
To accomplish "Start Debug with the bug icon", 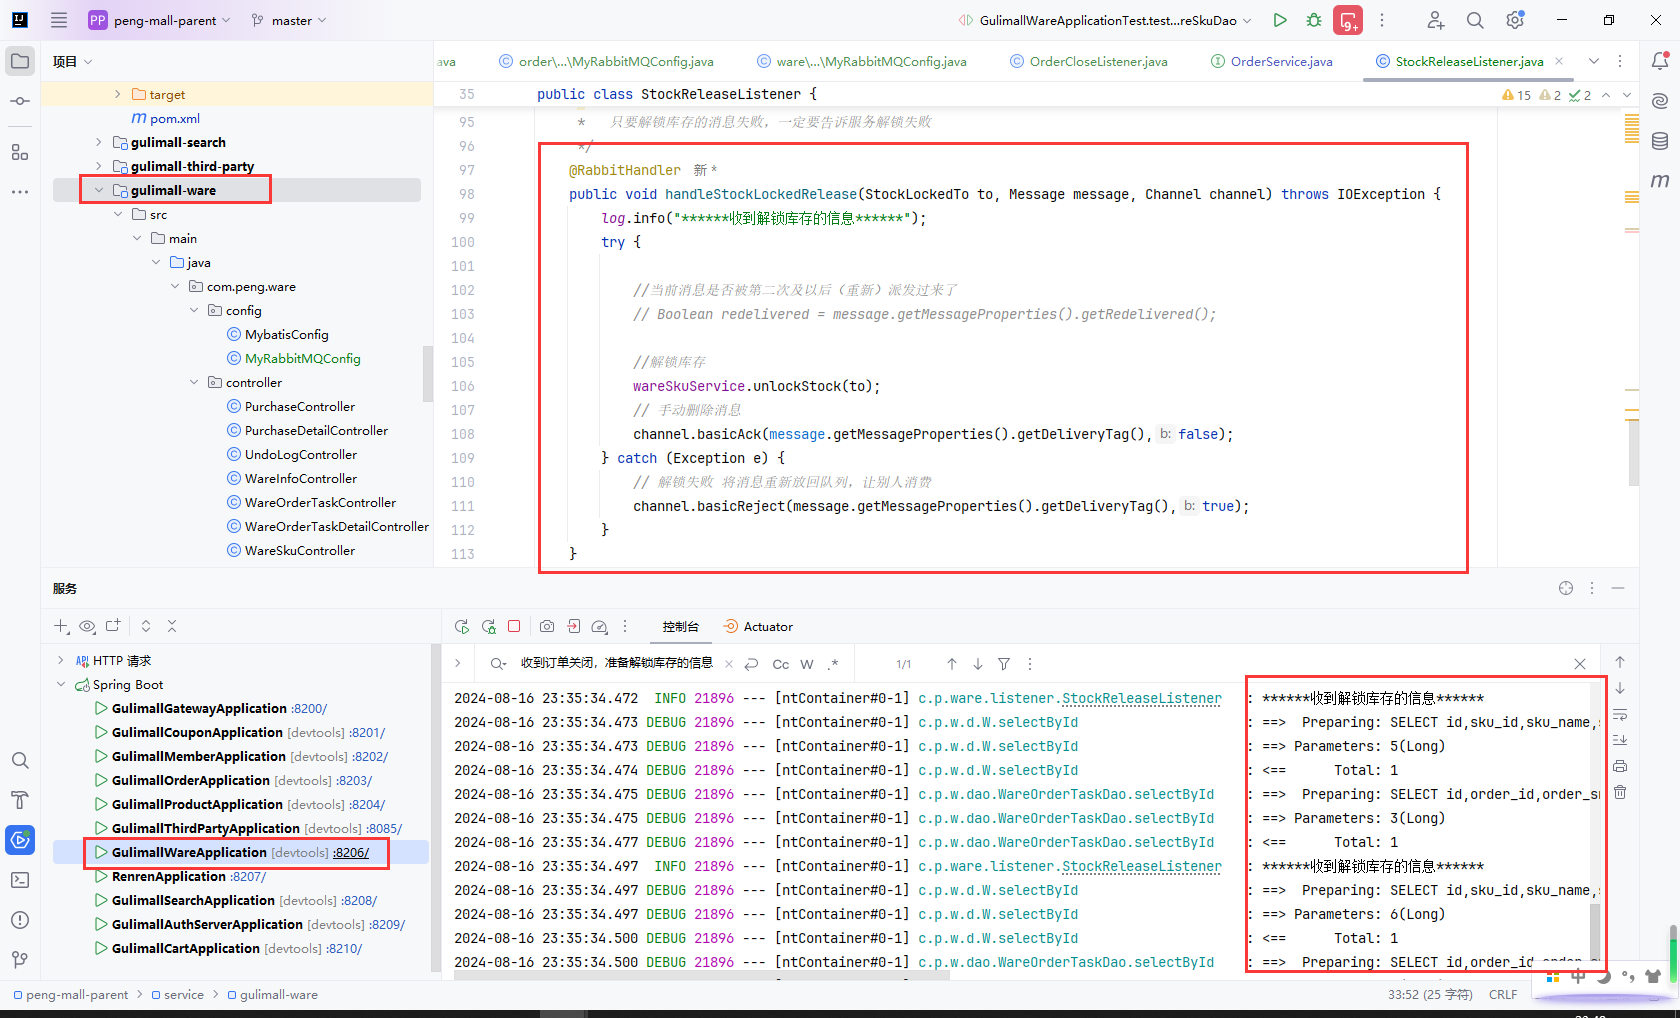I will [1314, 20].
